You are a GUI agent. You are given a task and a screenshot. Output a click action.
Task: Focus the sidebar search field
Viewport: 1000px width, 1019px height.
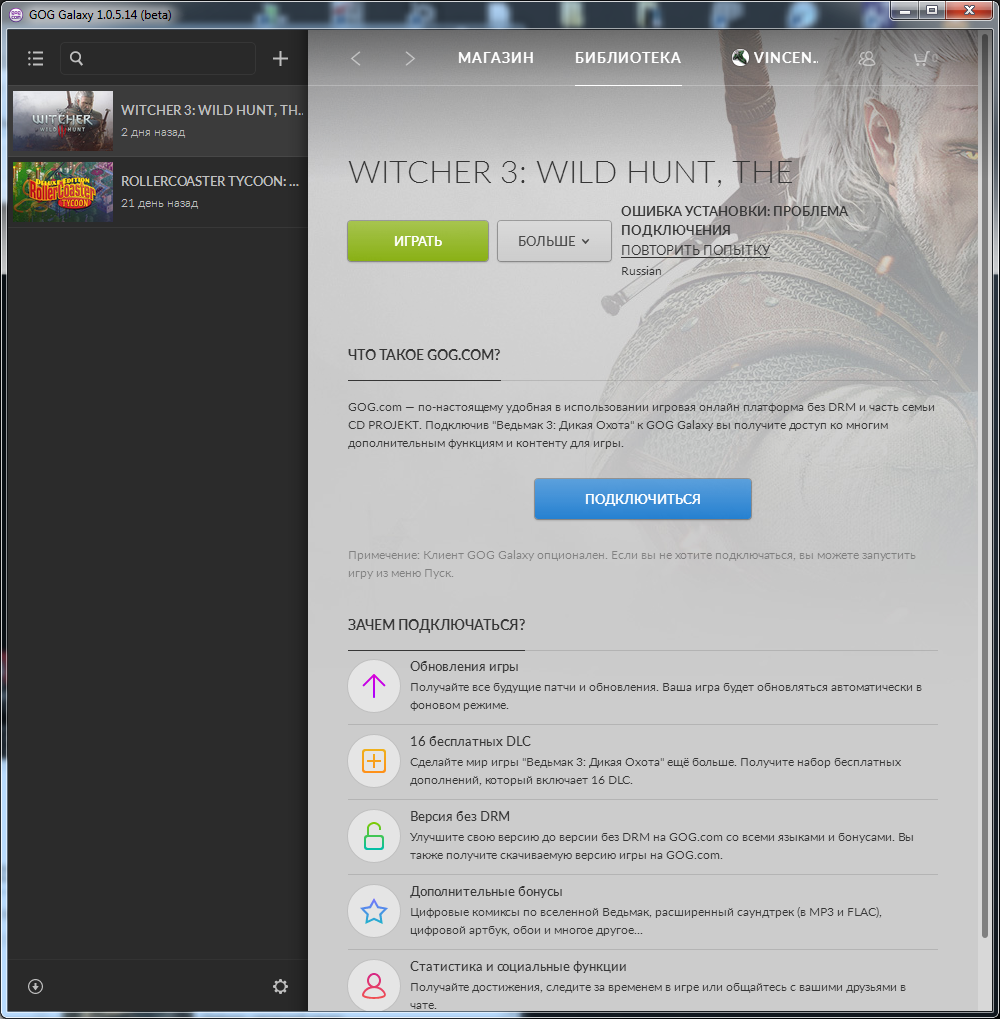(x=158, y=58)
